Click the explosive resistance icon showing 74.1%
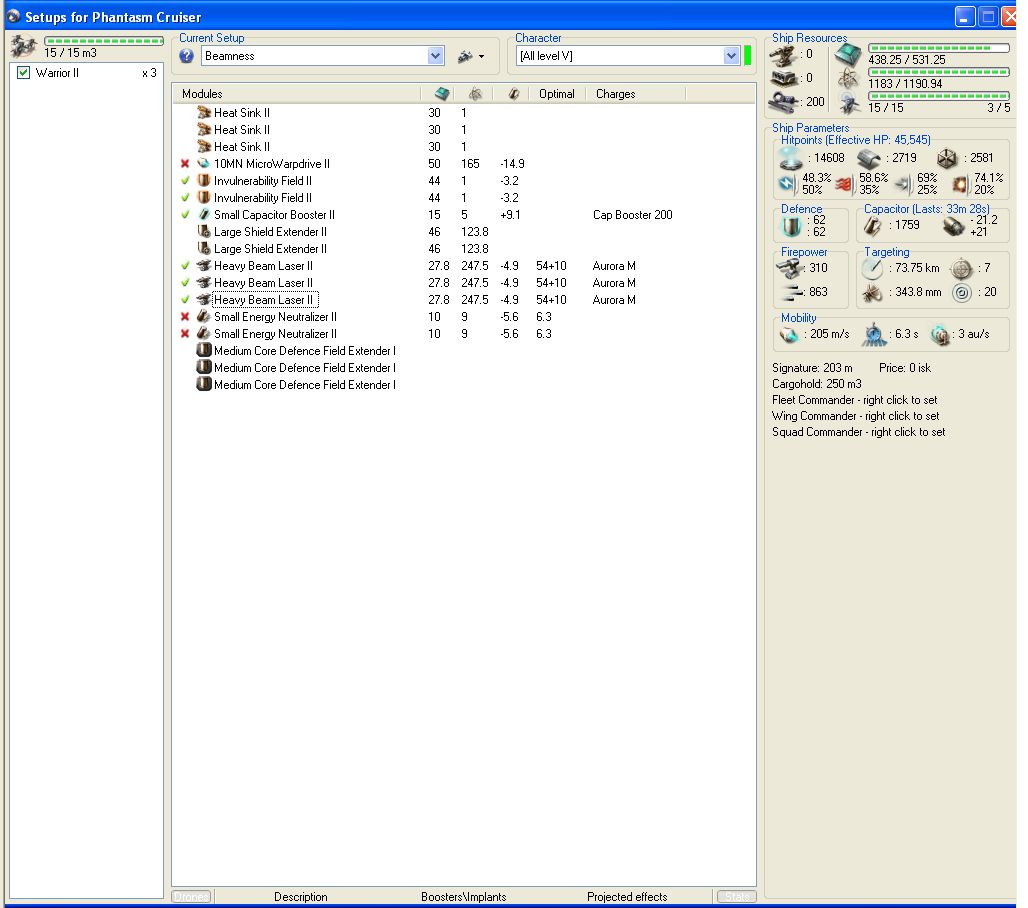The image size is (1028, 908). (960, 184)
